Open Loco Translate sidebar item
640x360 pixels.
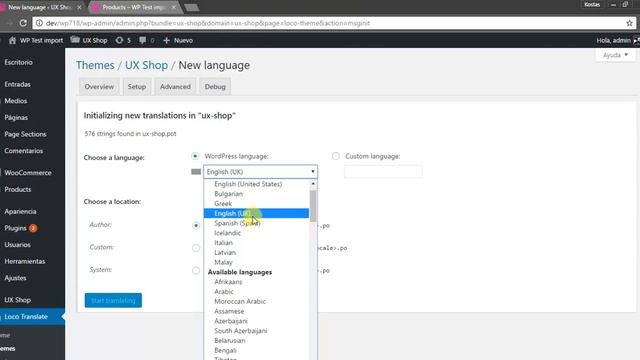pyautogui.click(x=32, y=317)
